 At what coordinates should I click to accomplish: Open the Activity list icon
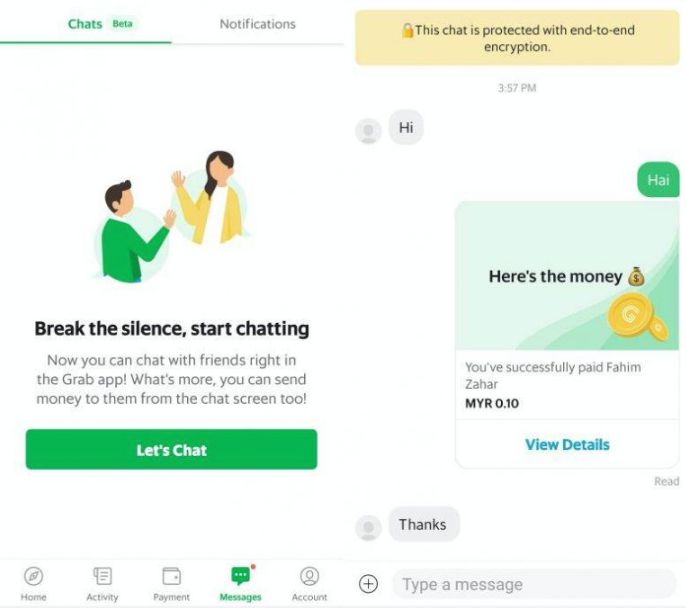102,576
